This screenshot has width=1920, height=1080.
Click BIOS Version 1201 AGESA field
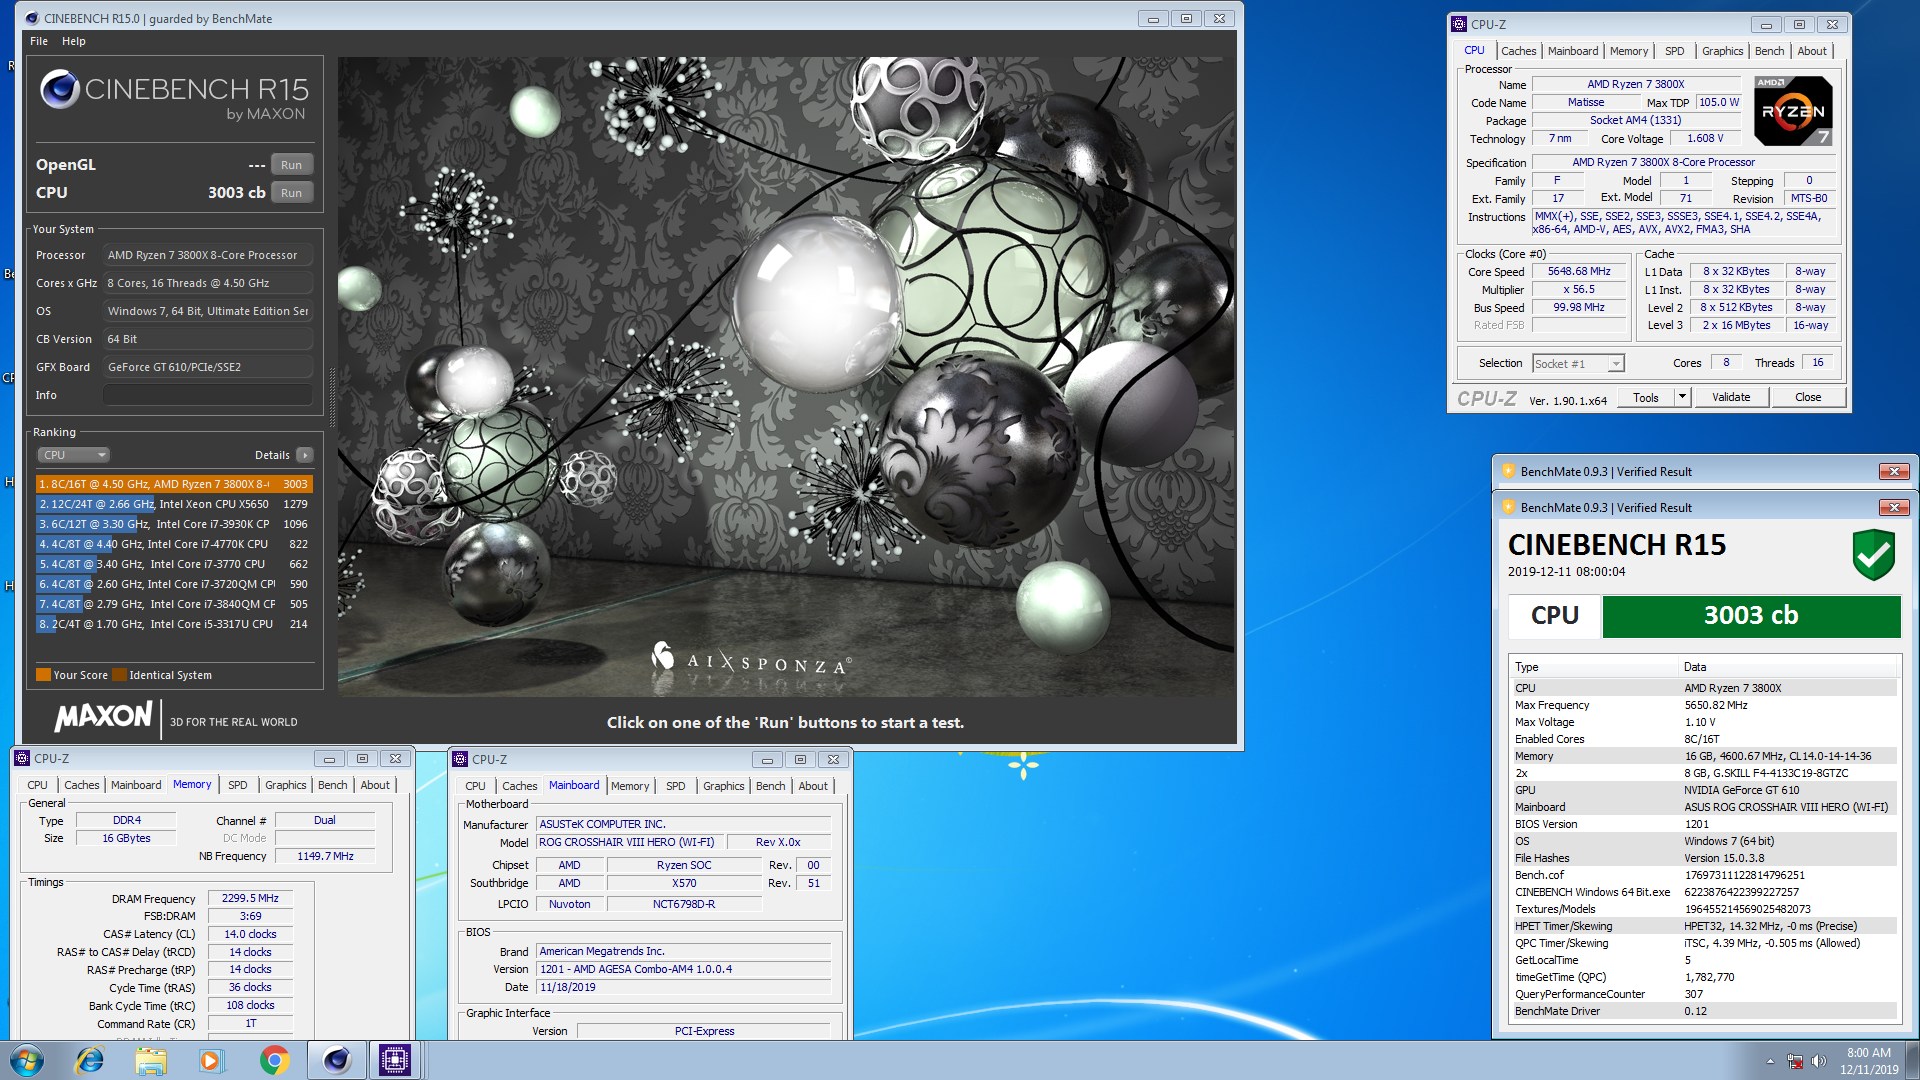pos(684,969)
